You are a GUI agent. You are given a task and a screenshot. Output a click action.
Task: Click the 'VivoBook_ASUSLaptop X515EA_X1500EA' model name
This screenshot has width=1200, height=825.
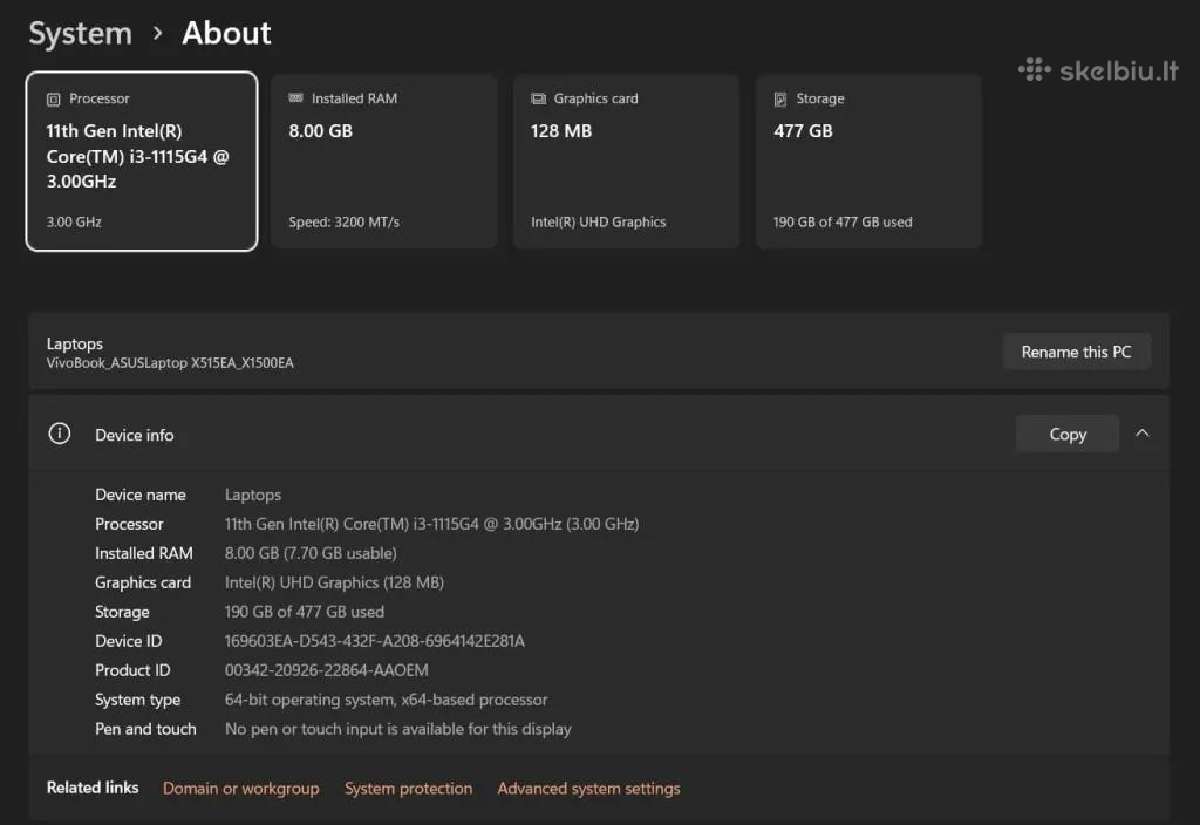click(x=170, y=363)
